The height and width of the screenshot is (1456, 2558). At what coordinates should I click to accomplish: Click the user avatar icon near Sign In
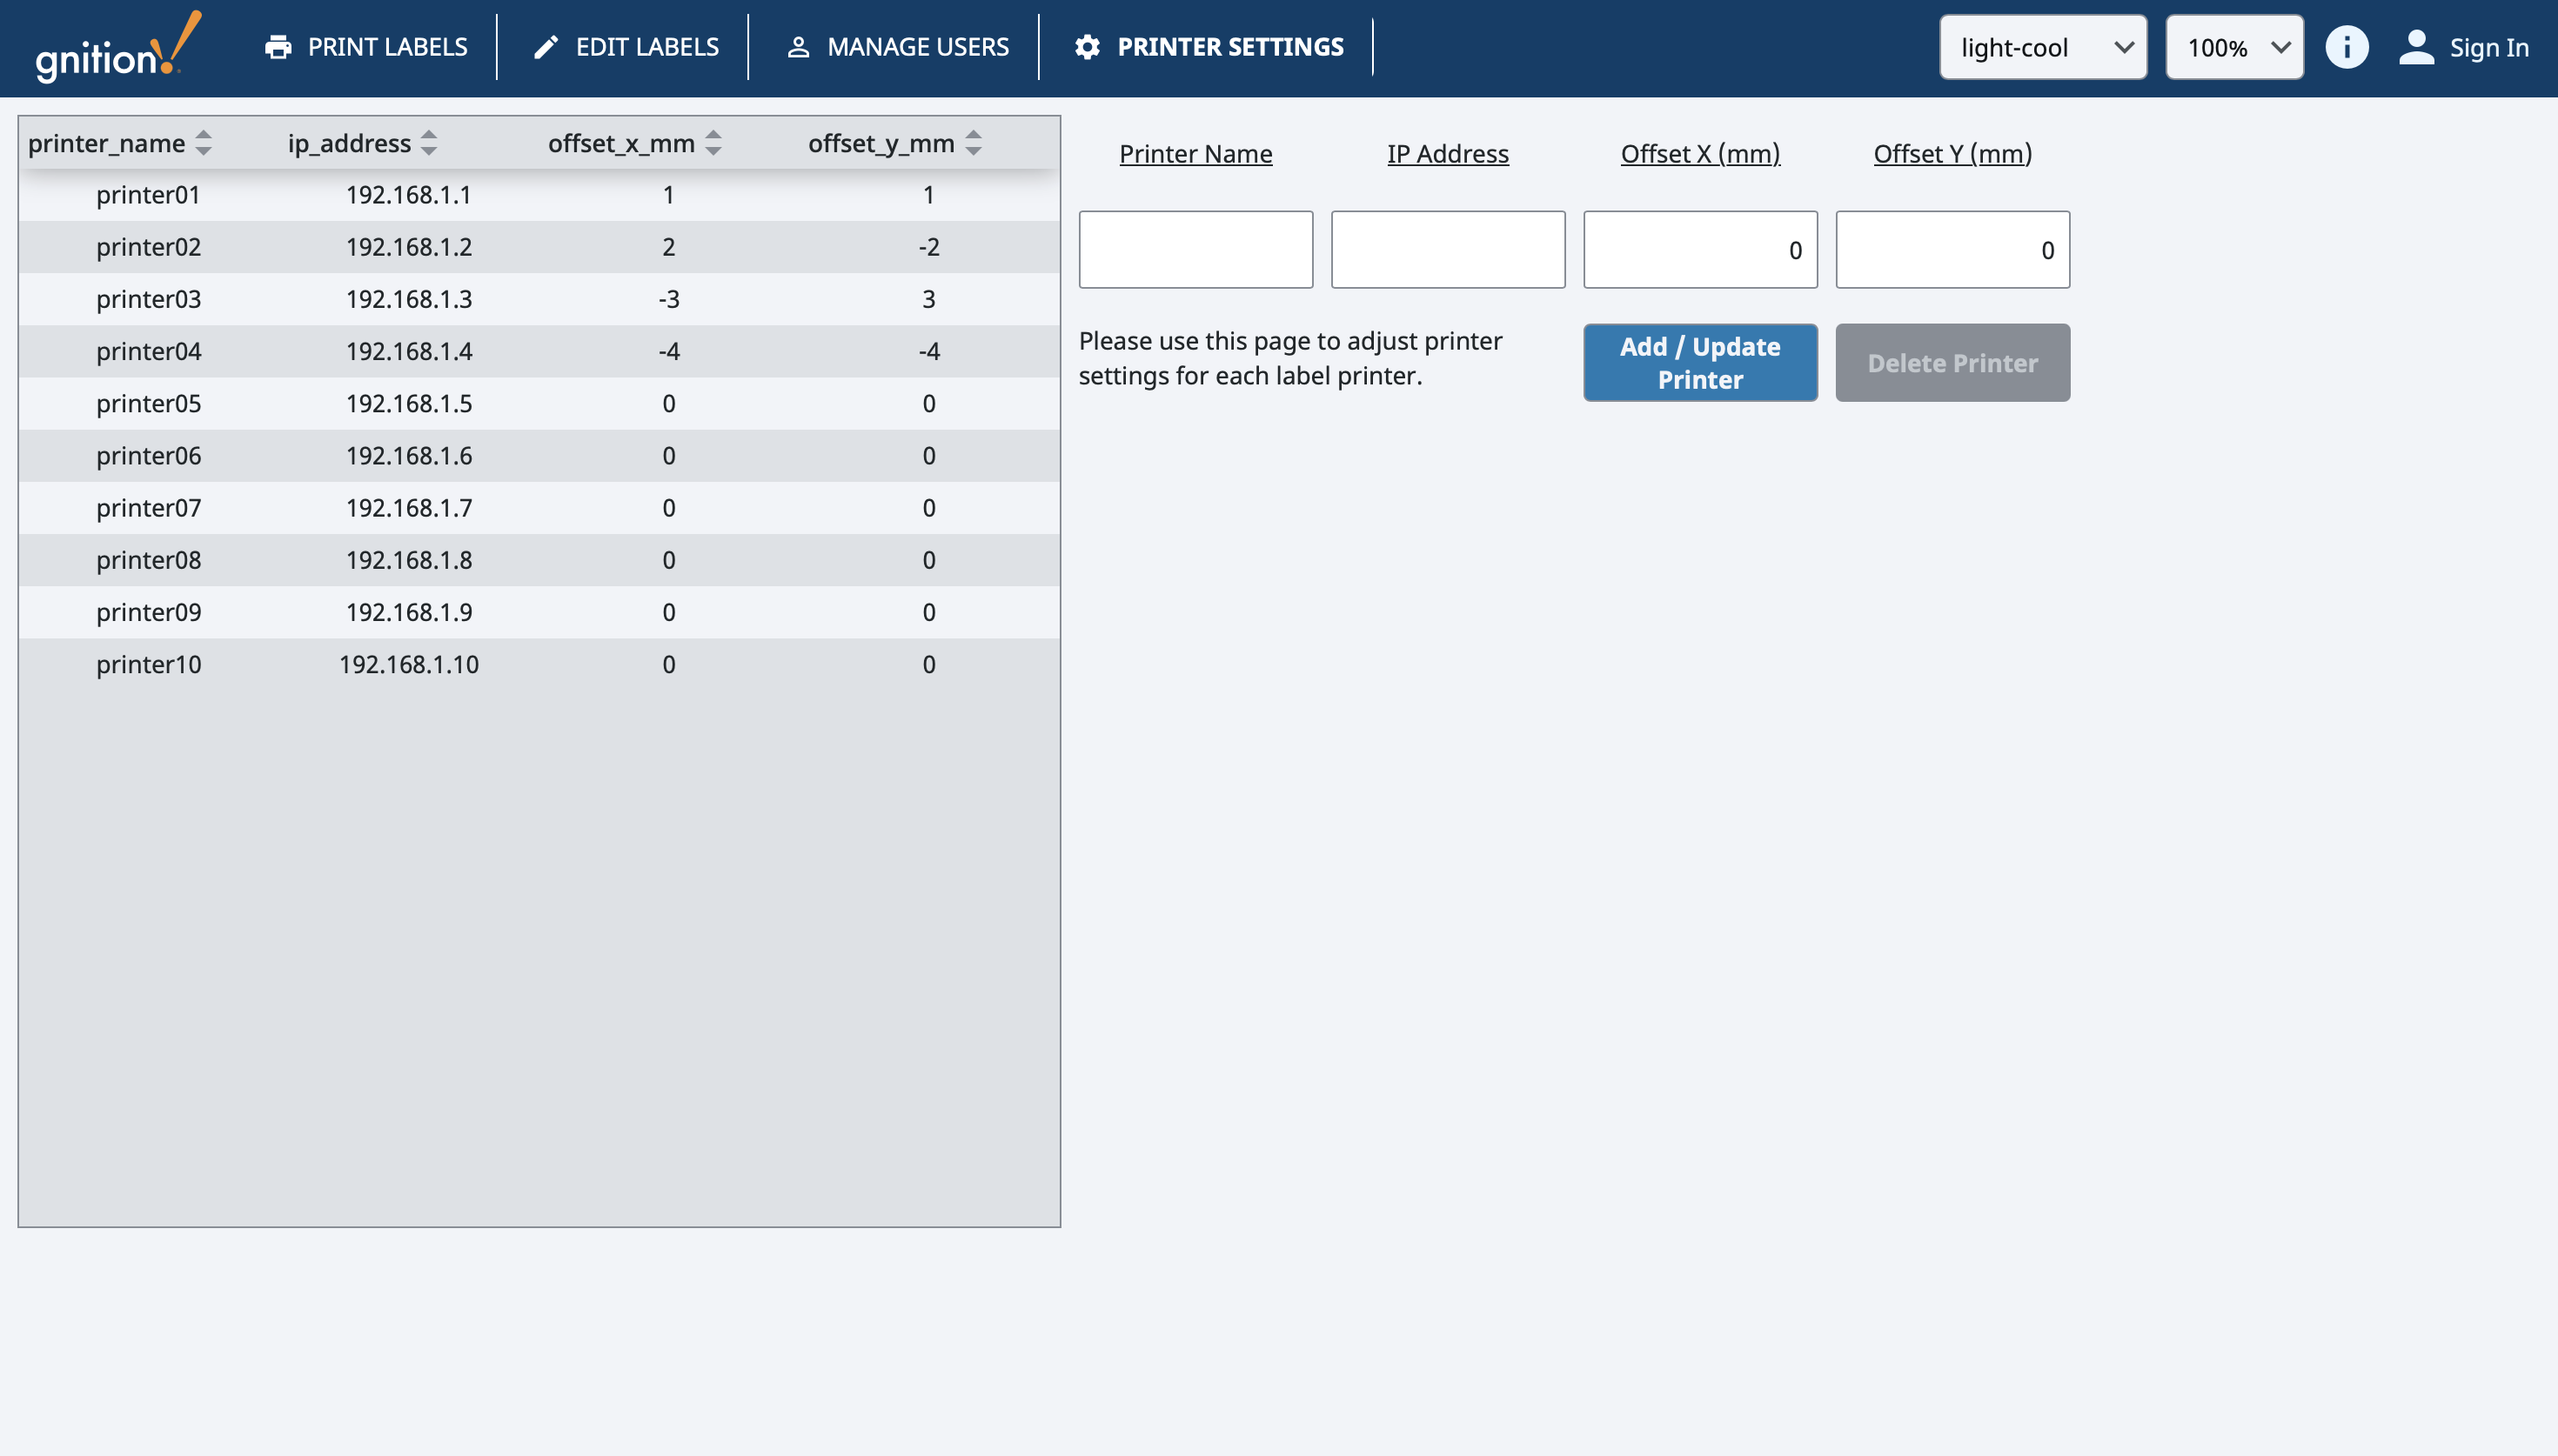(2416, 47)
